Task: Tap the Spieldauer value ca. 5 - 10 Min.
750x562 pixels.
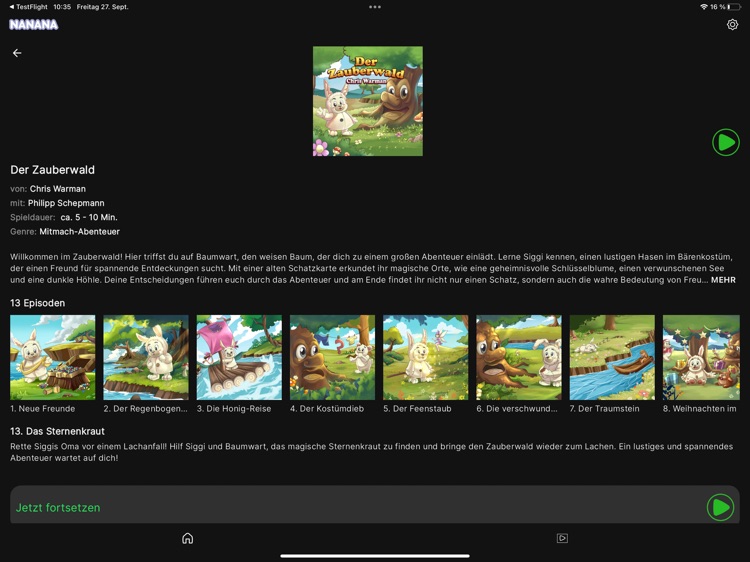Action: pos(89,217)
